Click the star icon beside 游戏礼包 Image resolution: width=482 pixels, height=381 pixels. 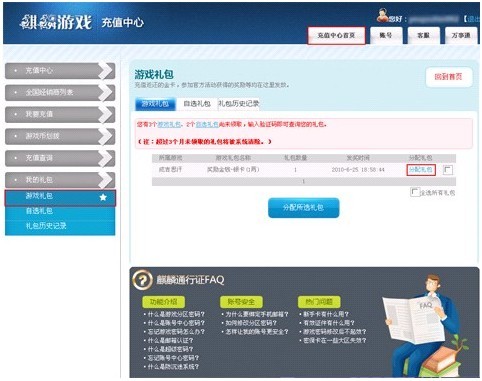click(x=103, y=197)
